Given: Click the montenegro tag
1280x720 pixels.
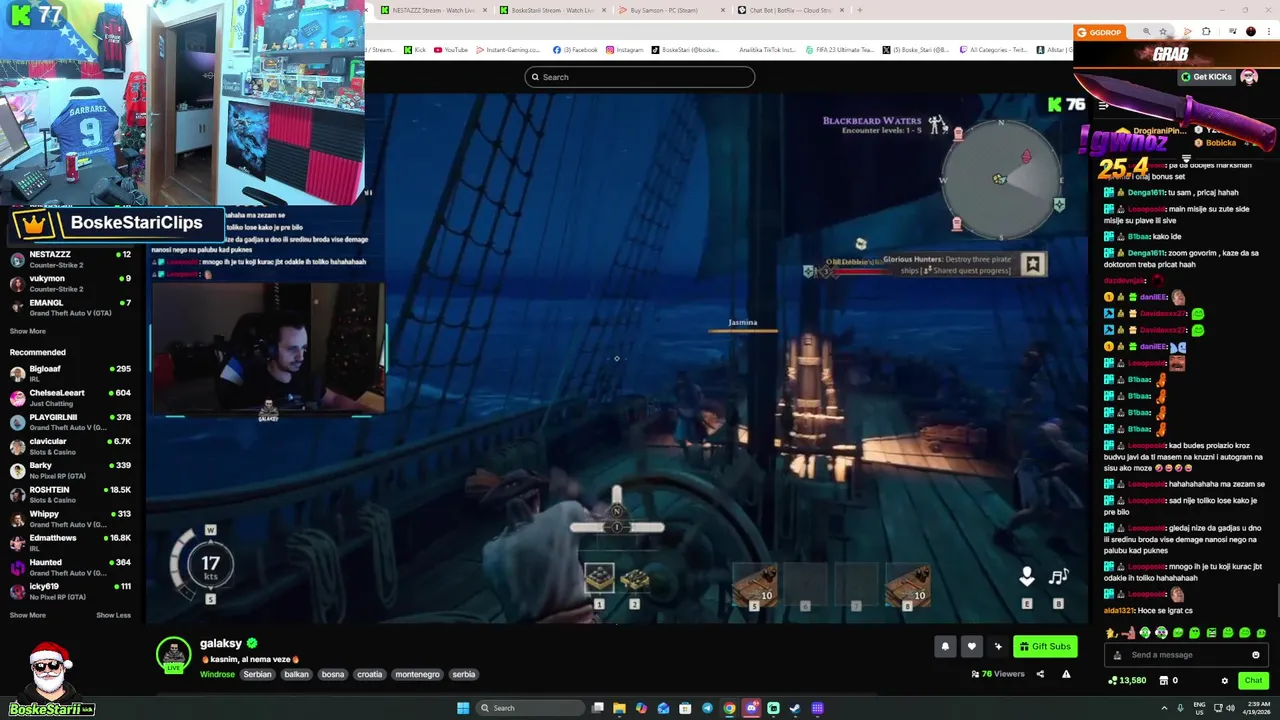Looking at the screenshot, I should pos(417,674).
